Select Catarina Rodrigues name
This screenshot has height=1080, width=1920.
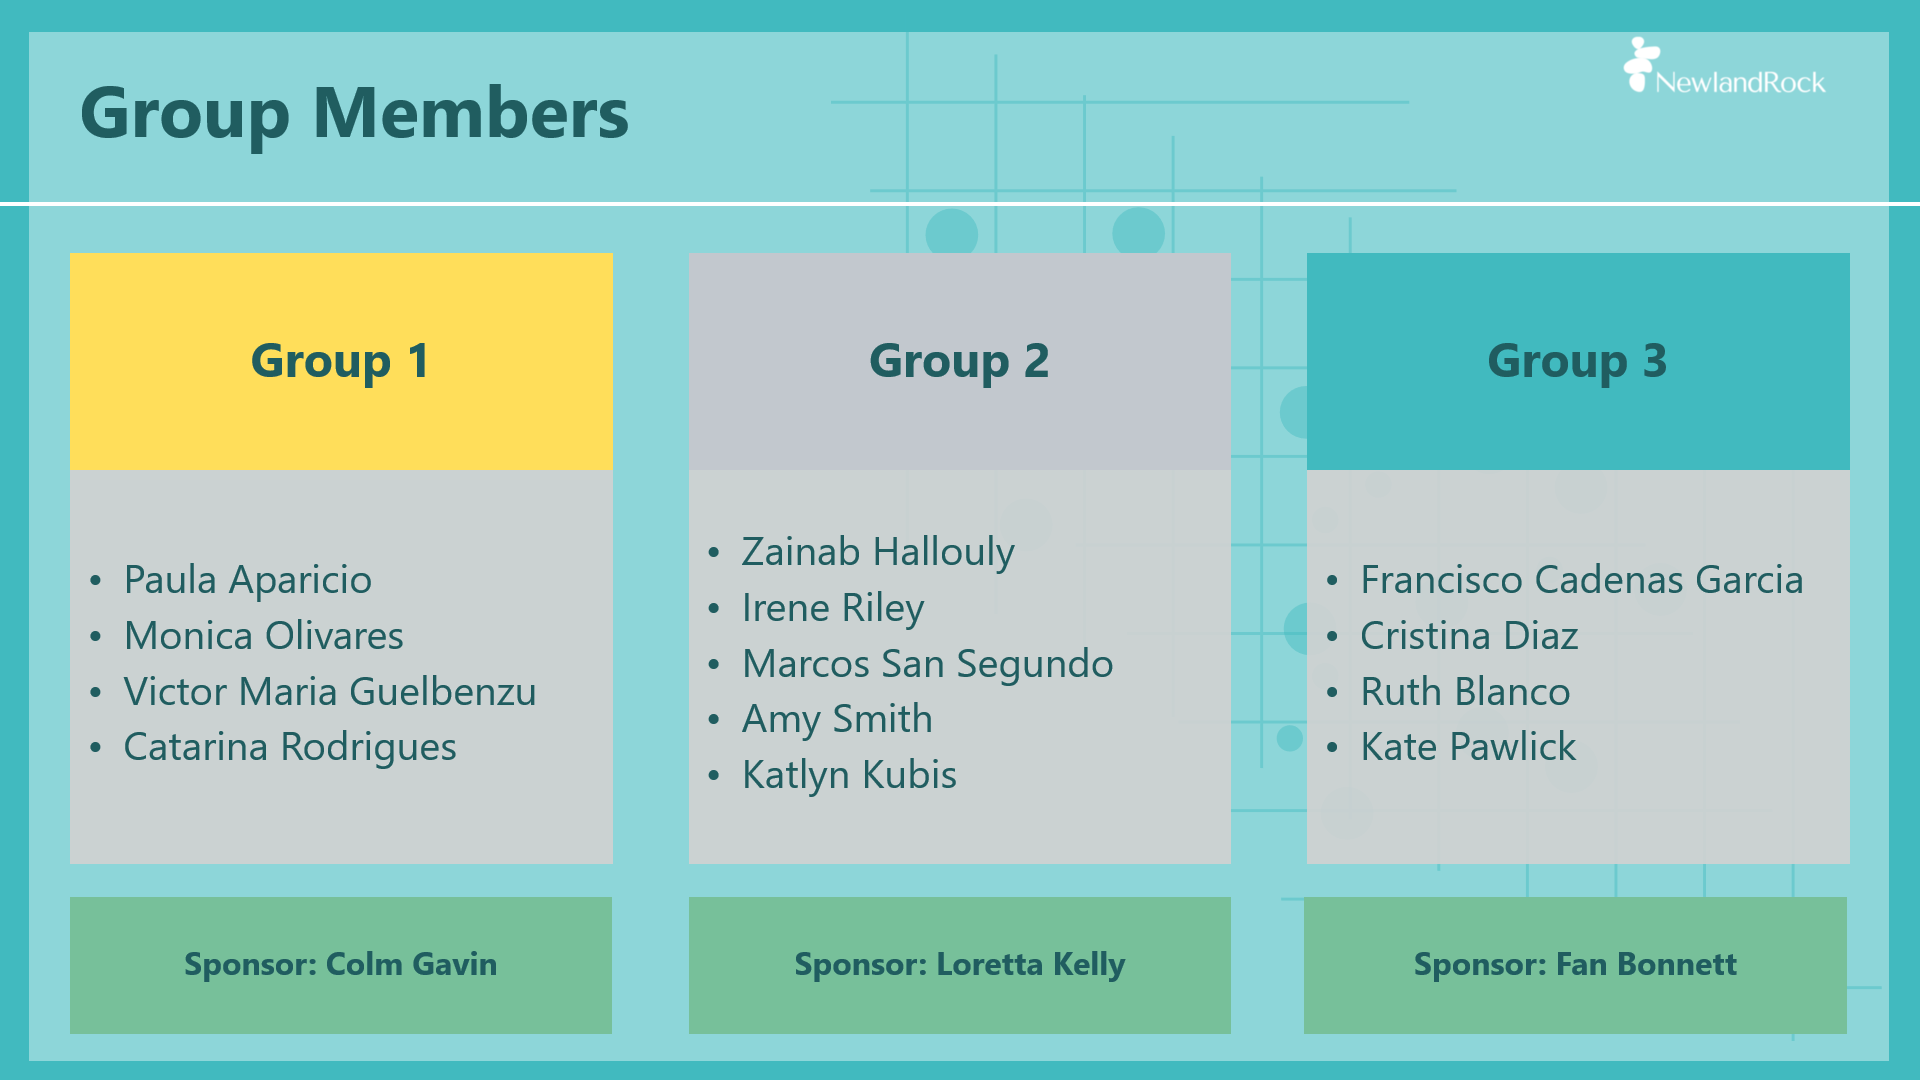click(290, 748)
